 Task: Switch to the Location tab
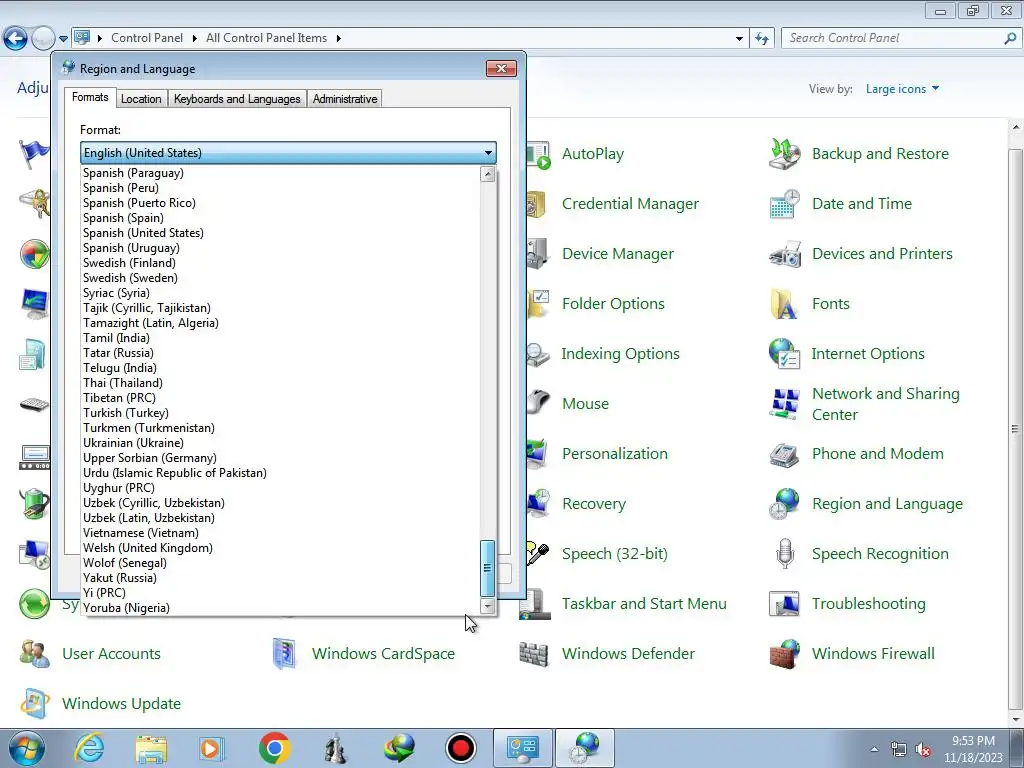tap(141, 99)
